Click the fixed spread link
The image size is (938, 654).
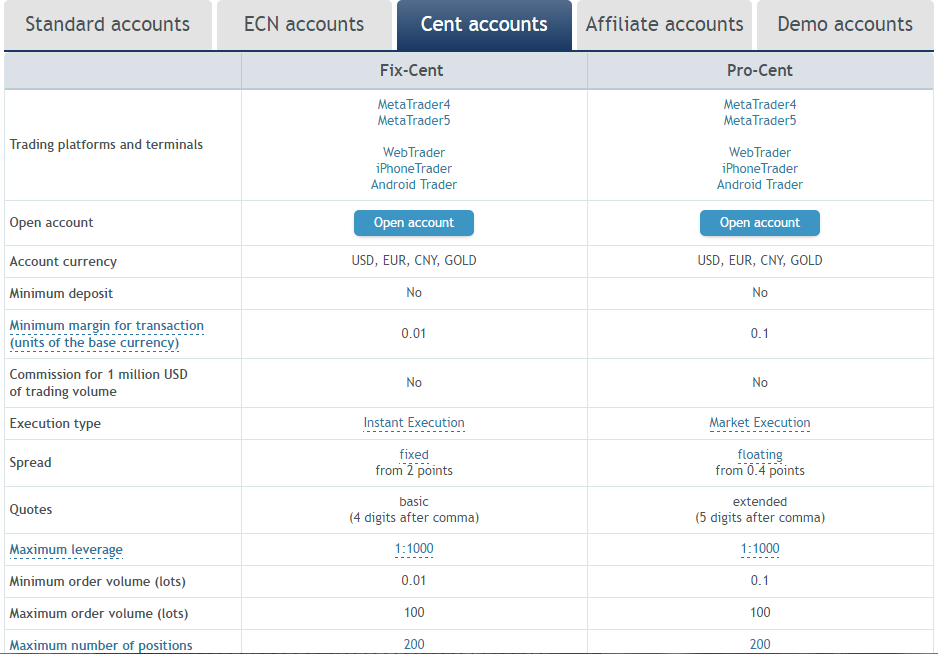tap(414, 455)
